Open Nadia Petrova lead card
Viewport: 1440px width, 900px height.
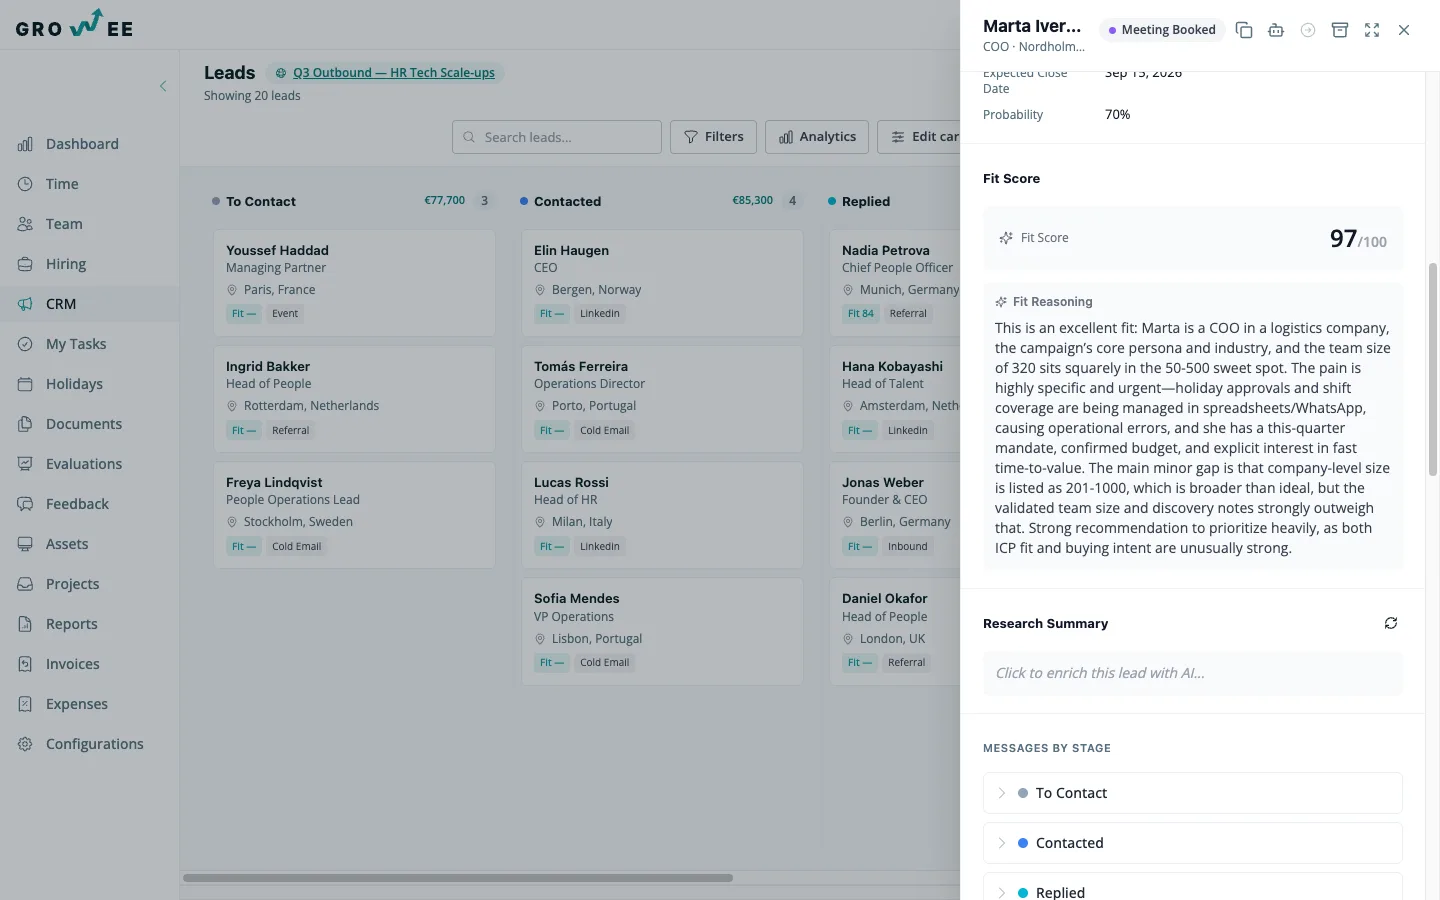click(895, 282)
